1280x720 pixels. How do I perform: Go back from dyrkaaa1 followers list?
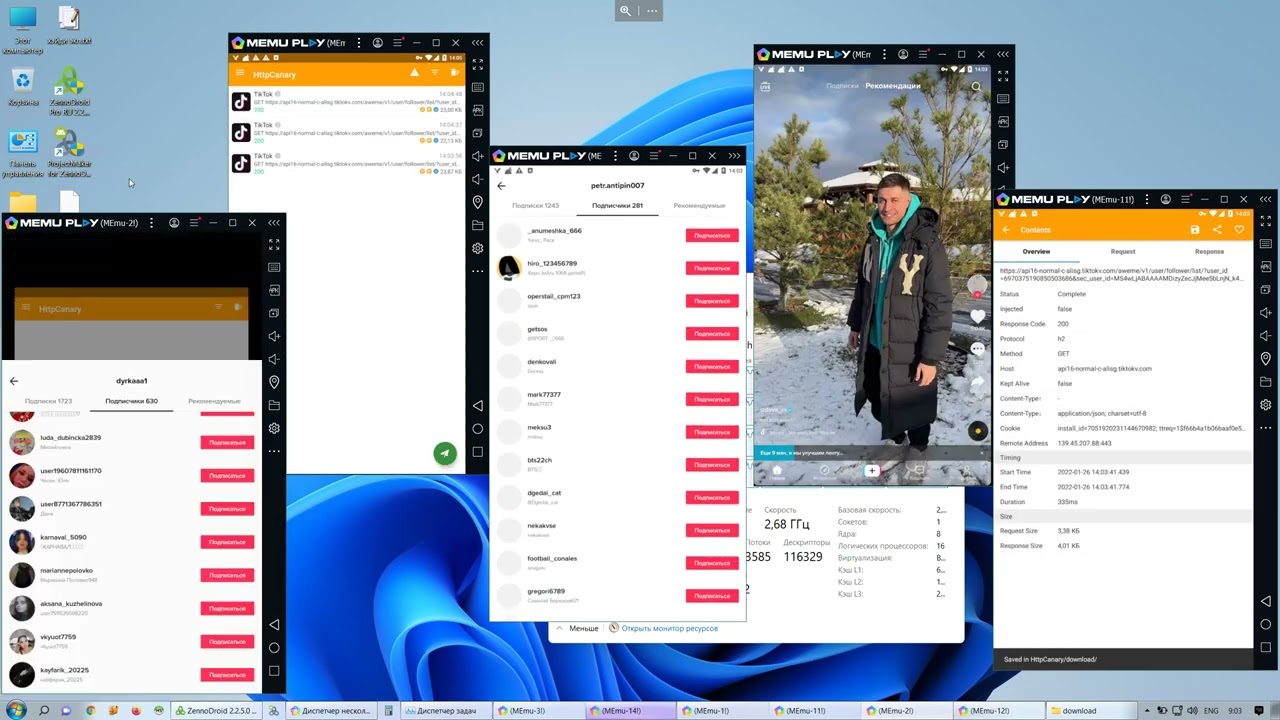14,381
